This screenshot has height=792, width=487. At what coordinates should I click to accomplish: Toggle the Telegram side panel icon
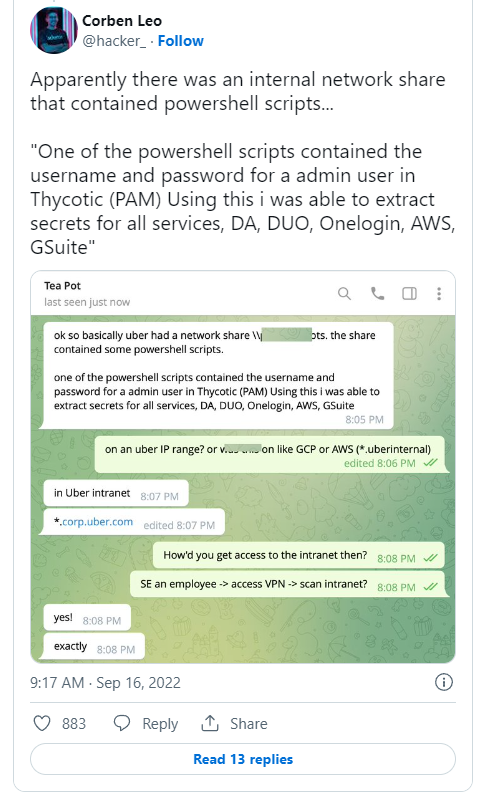click(x=409, y=293)
